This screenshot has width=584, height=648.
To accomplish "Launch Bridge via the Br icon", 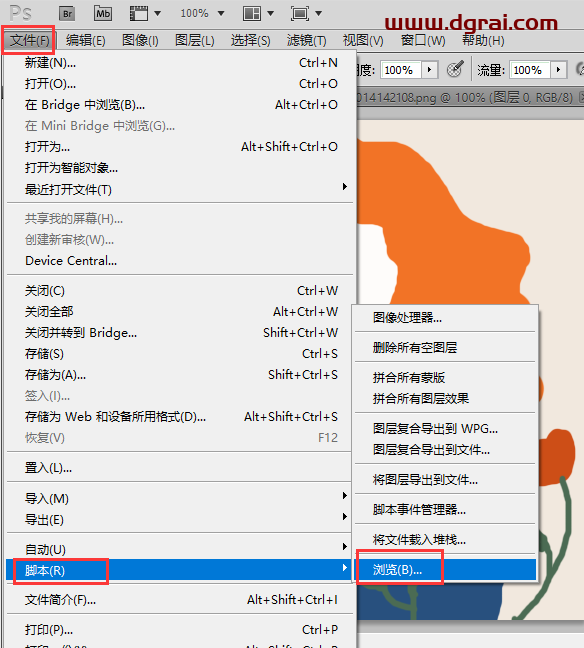I will (x=67, y=14).
